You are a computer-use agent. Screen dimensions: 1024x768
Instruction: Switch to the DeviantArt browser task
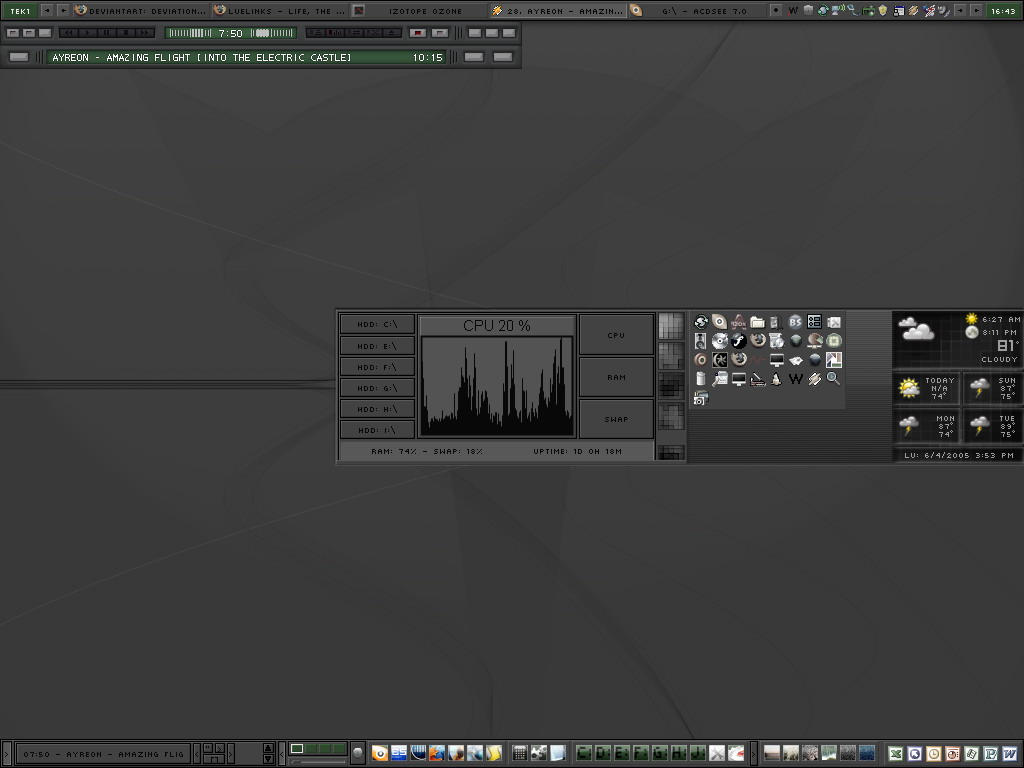(x=140, y=10)
